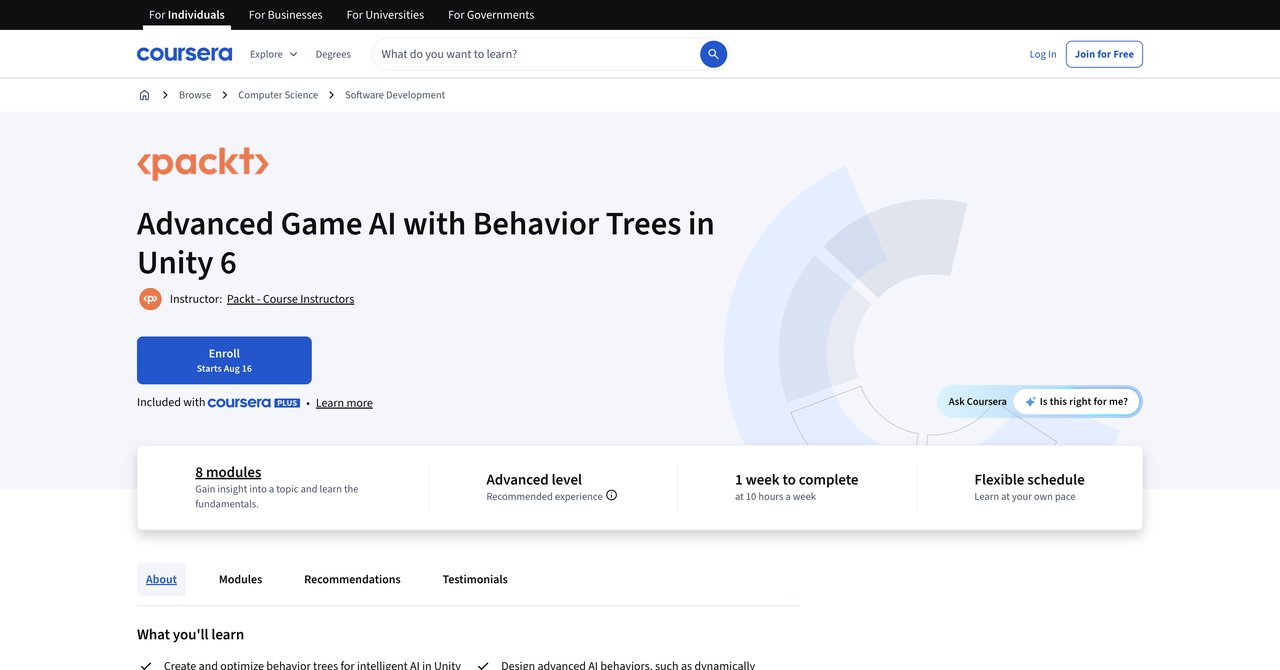Open the Recommended experience info icon

612,496
